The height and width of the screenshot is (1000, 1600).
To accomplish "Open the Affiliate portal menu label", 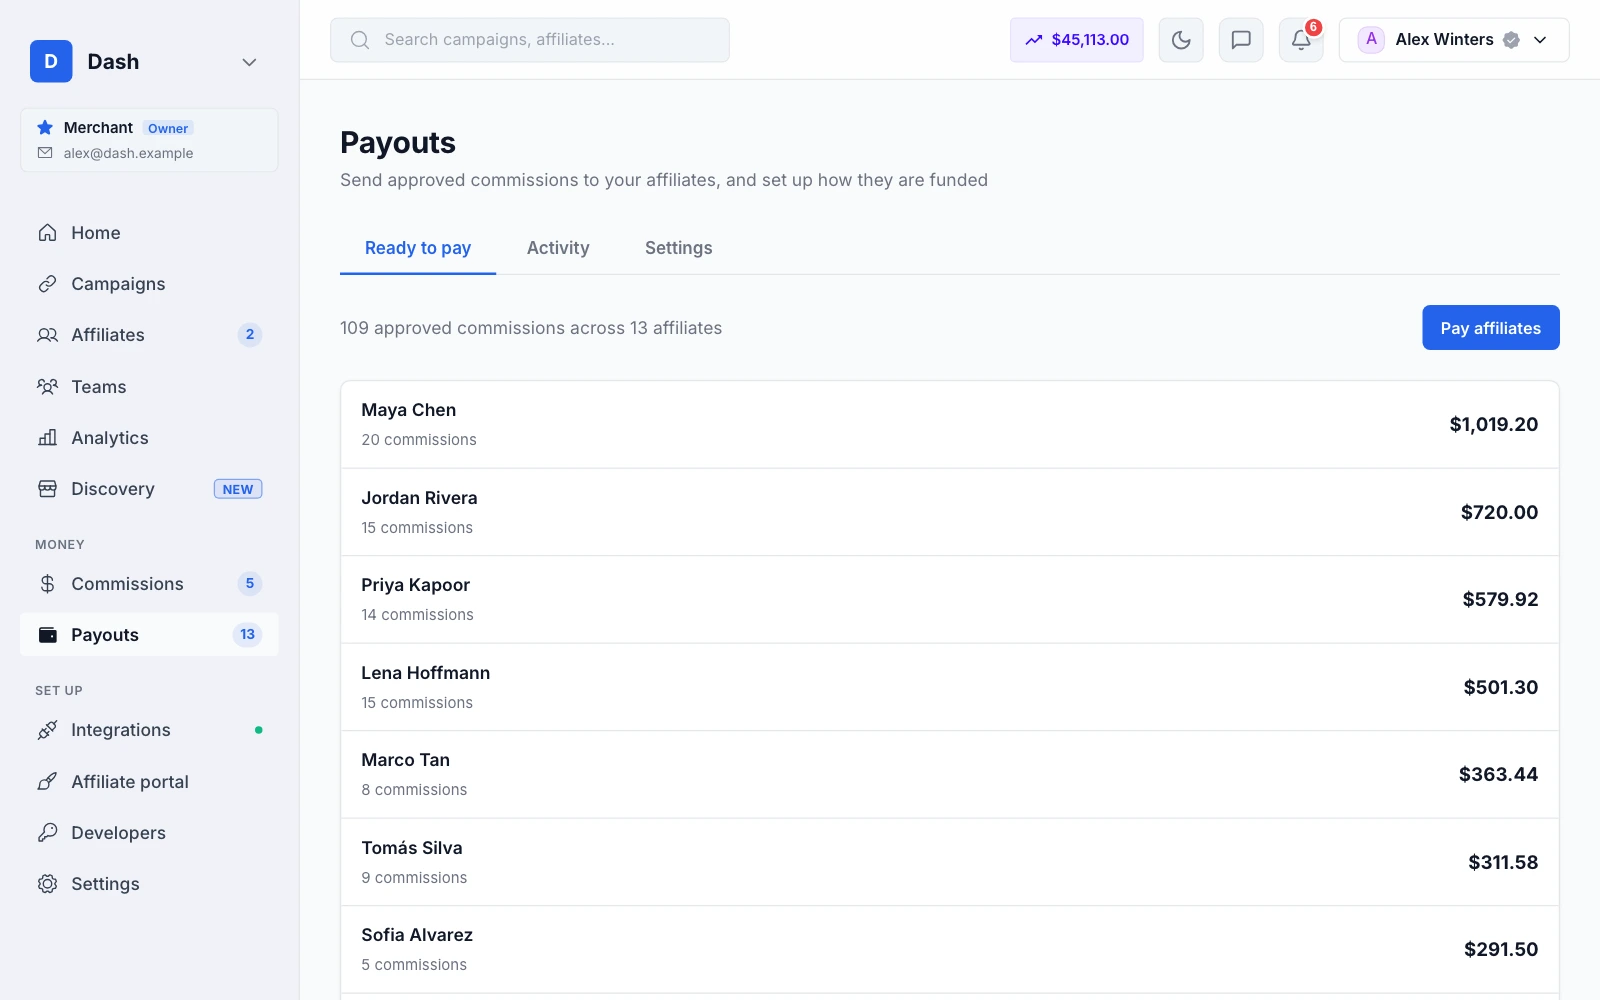I will tap(130, 782).
